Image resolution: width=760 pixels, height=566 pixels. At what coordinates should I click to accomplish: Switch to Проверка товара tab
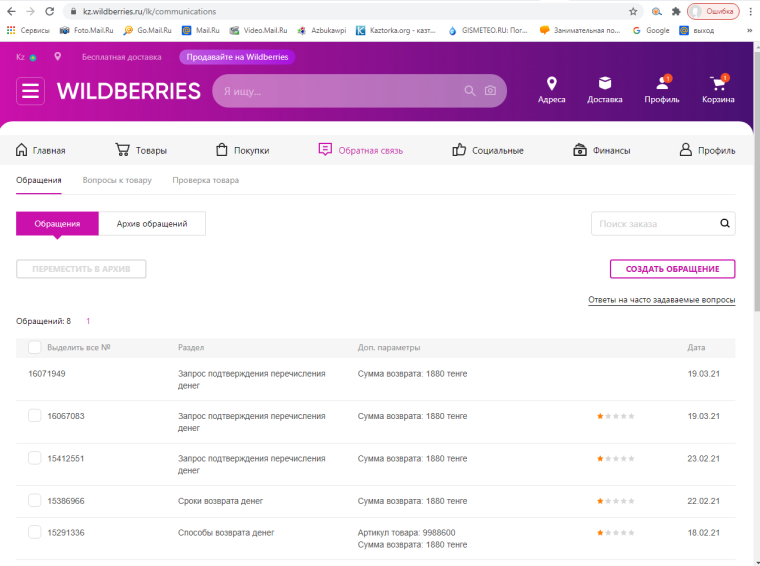[206, 180]
